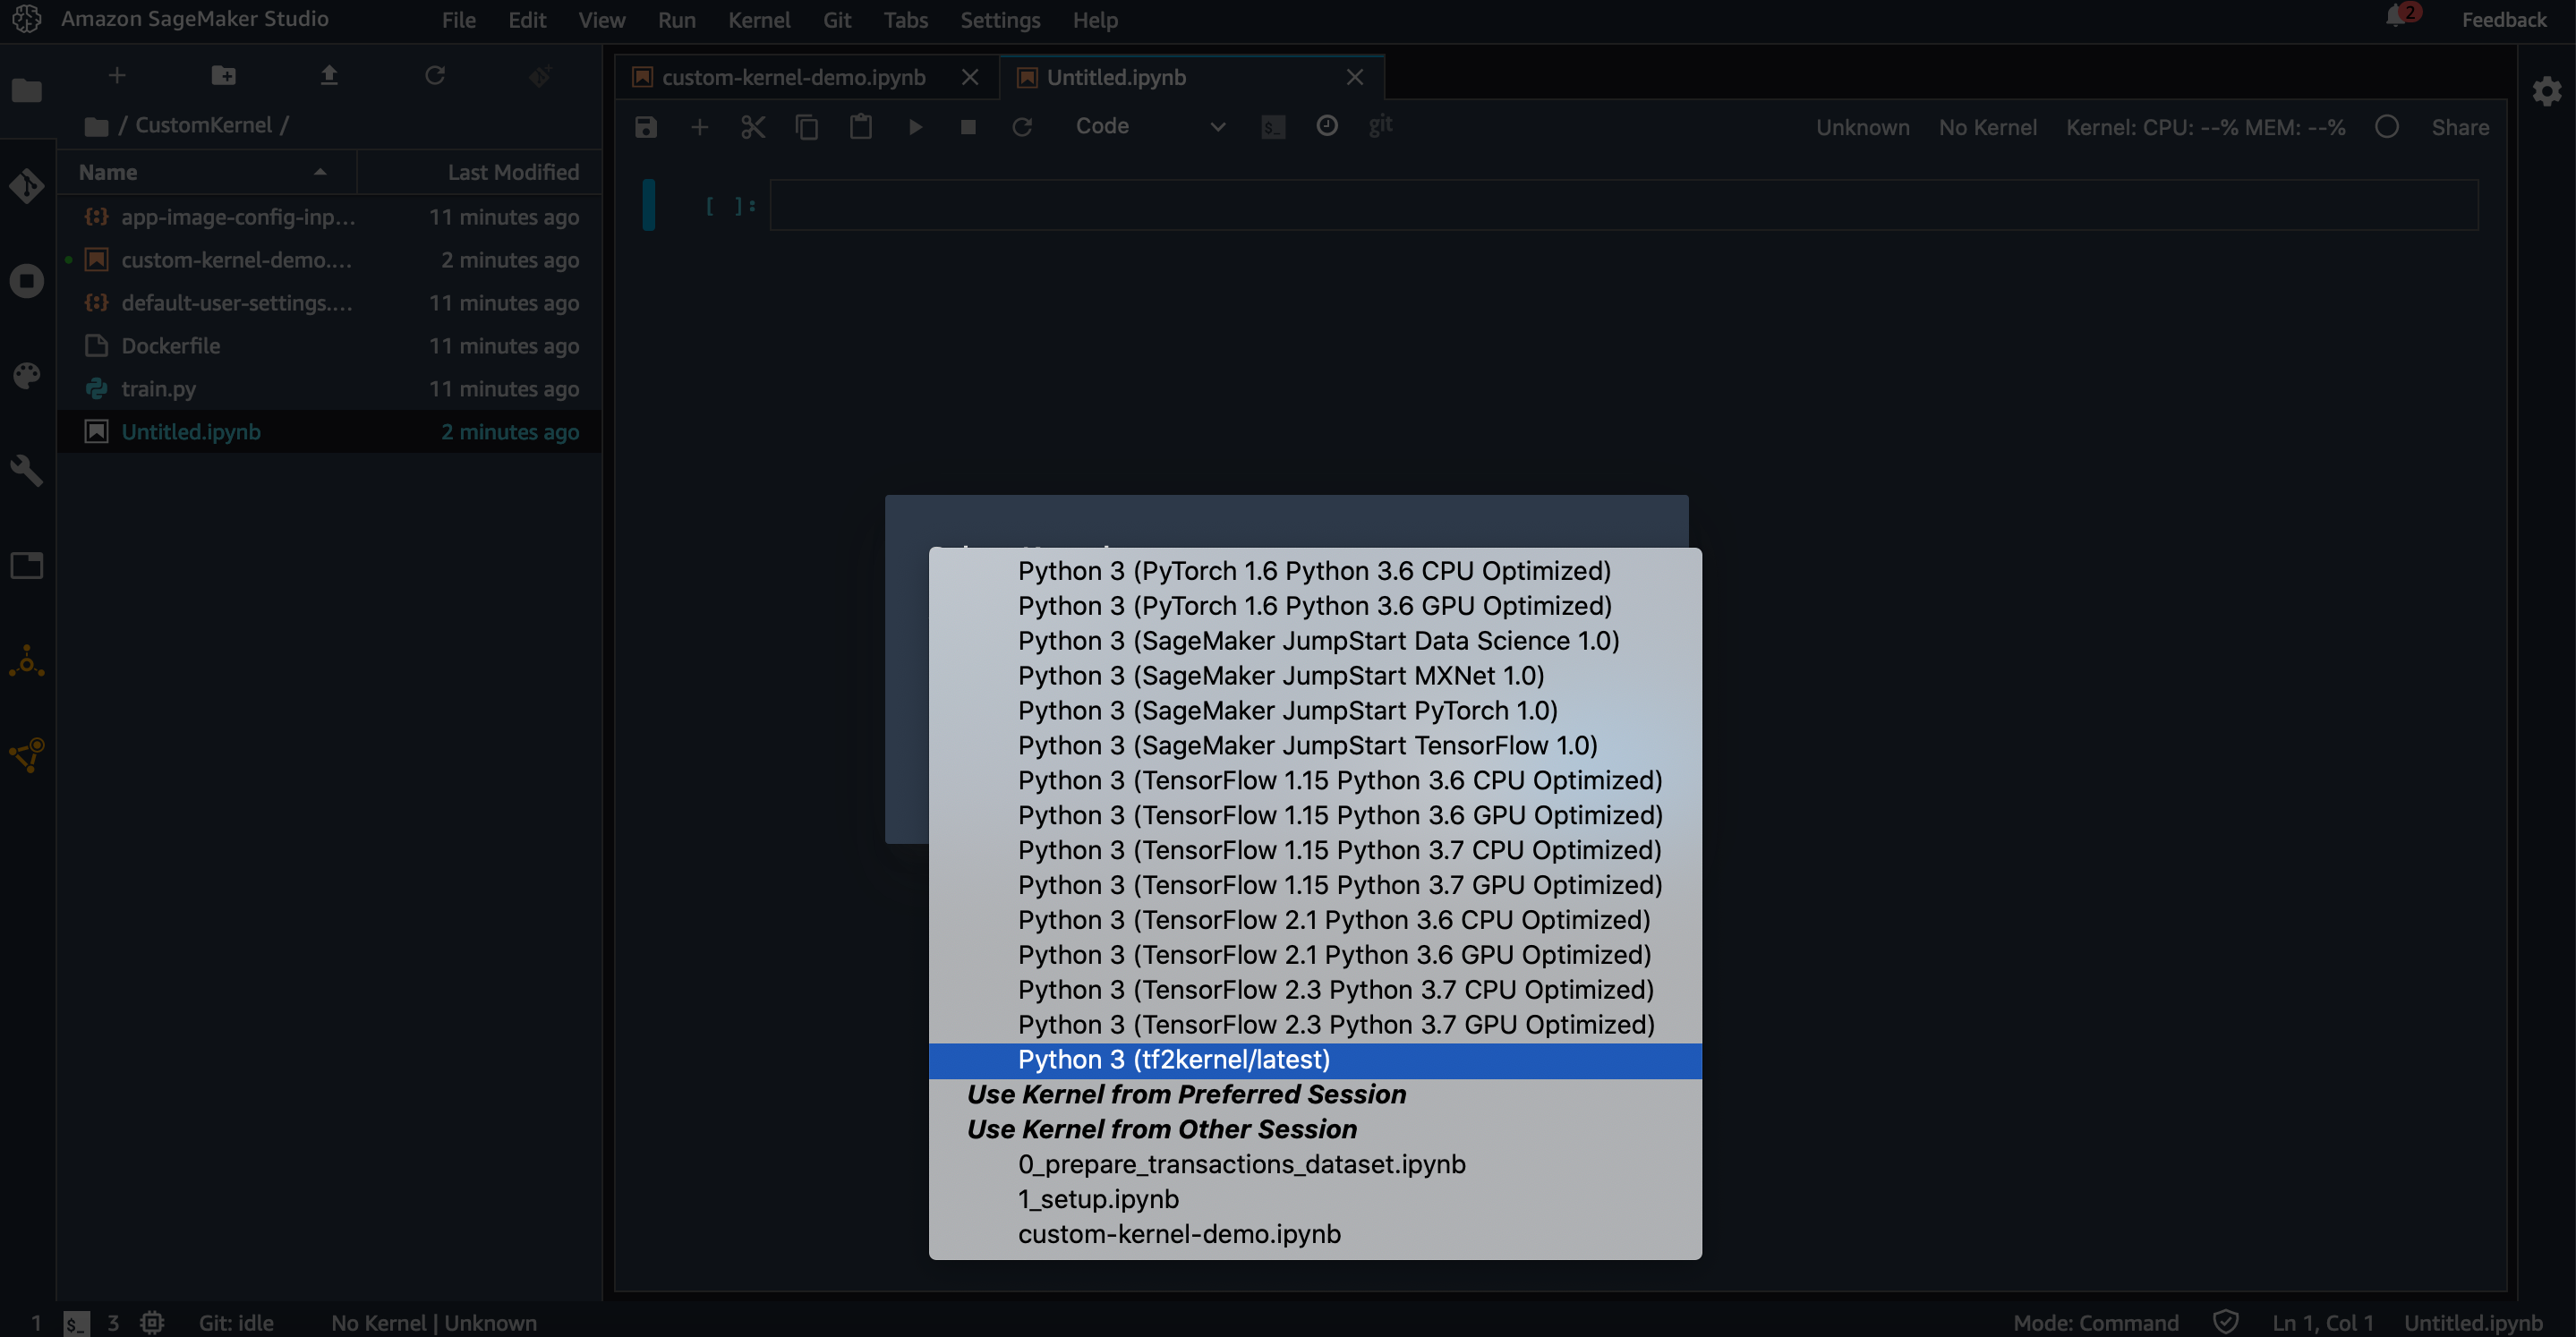Choose 1_setup.ipynb kernel session

coord(1315,1200)
